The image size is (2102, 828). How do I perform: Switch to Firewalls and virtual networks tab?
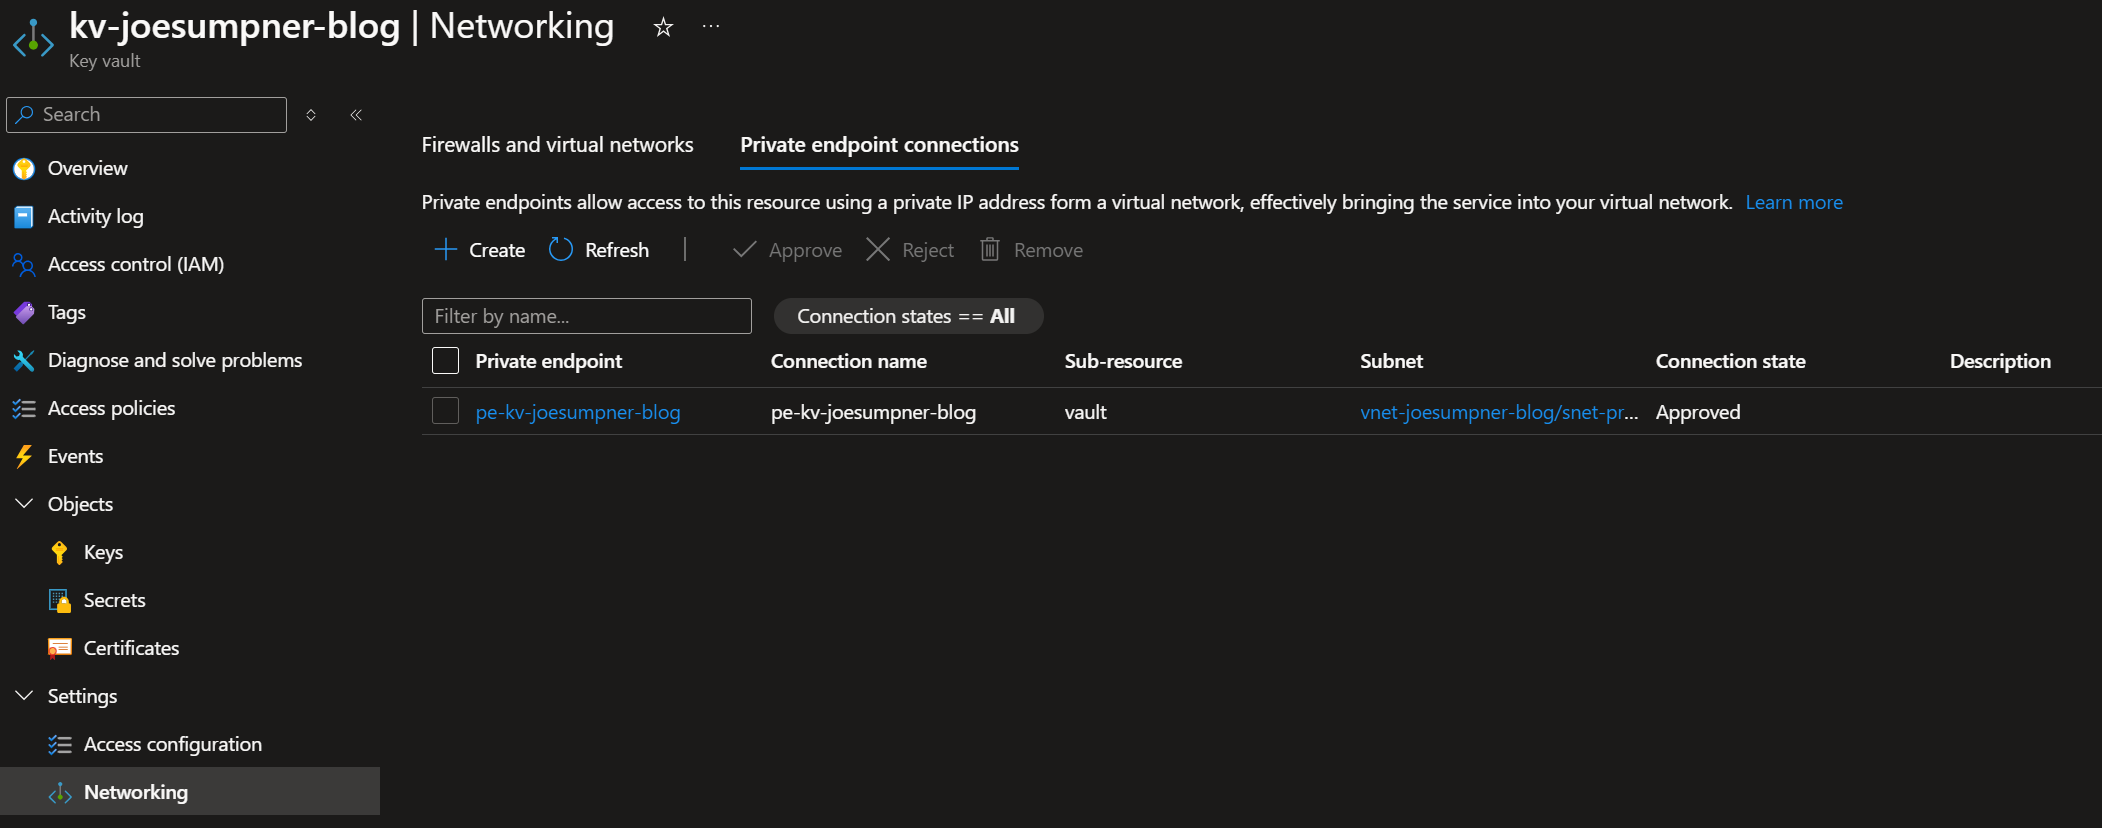pyautogui.click(x=557, y=145)
